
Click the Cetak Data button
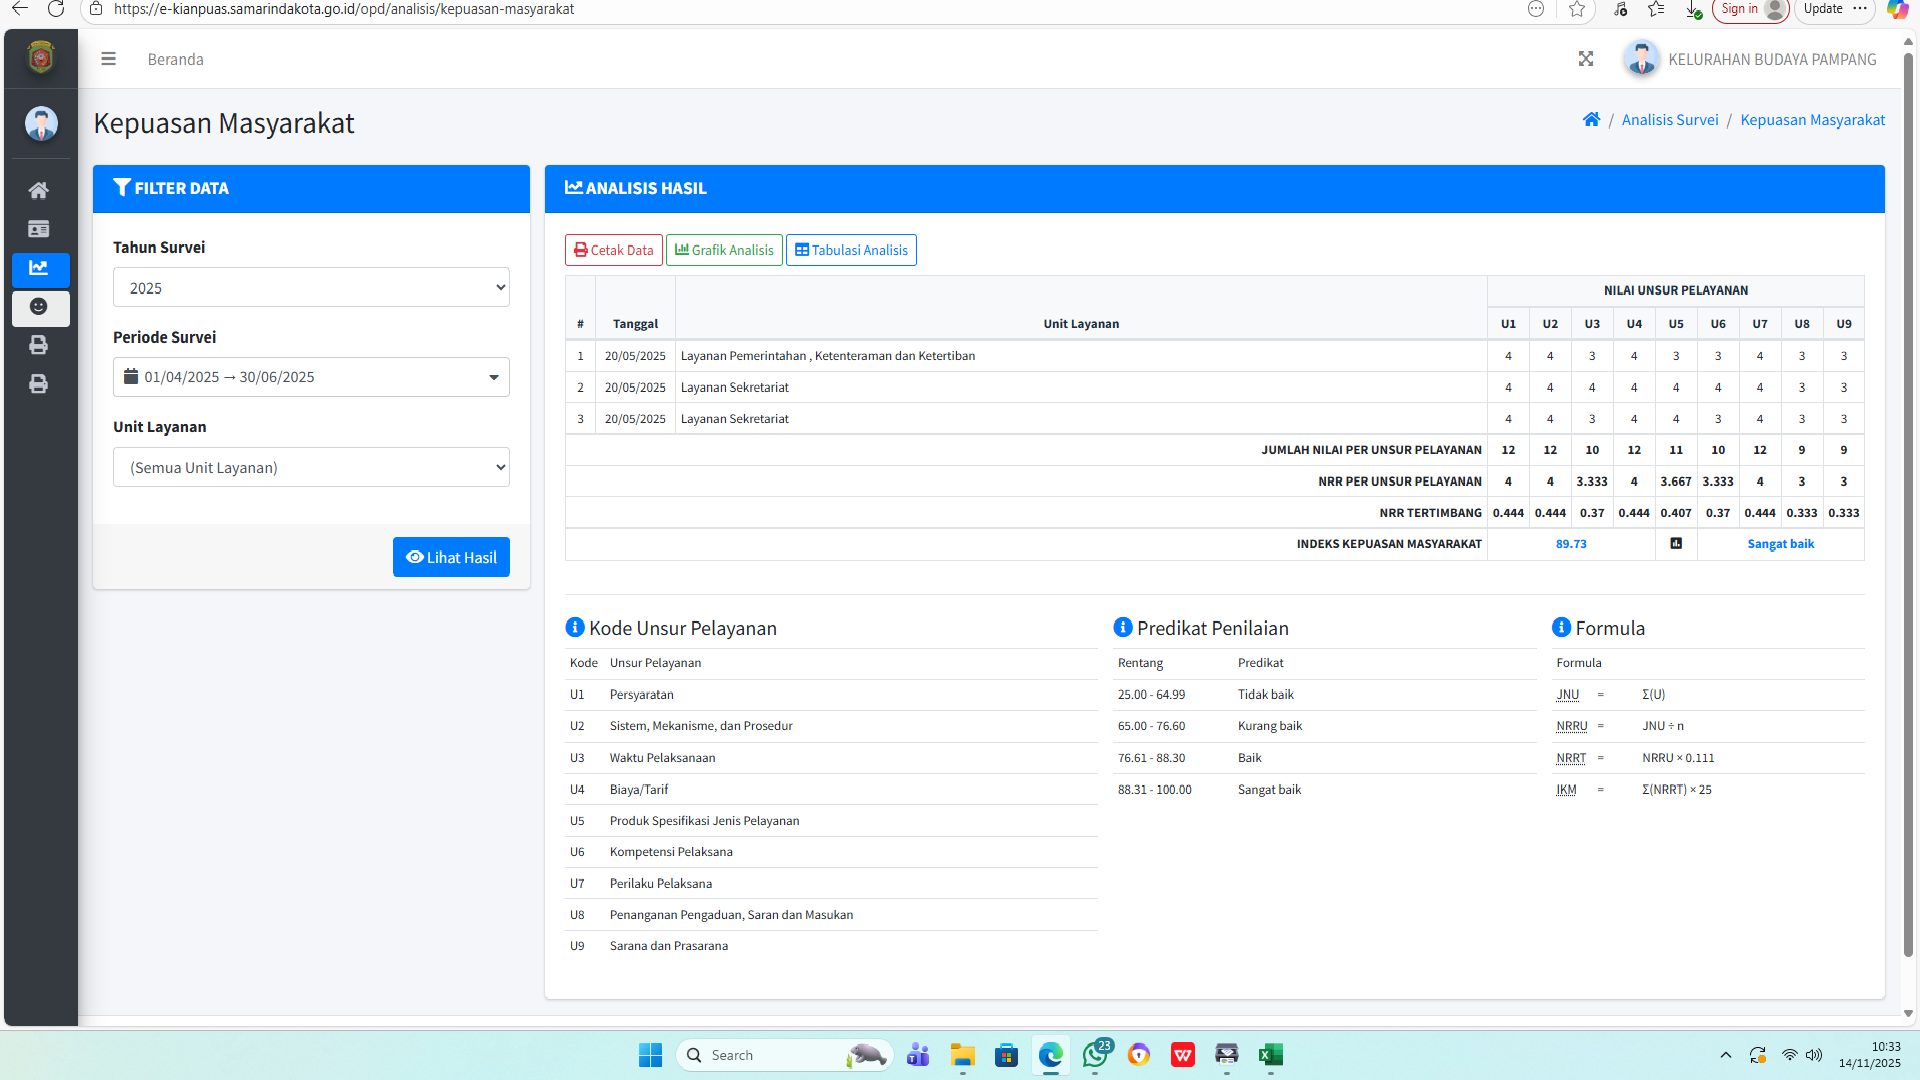point(613,250)
